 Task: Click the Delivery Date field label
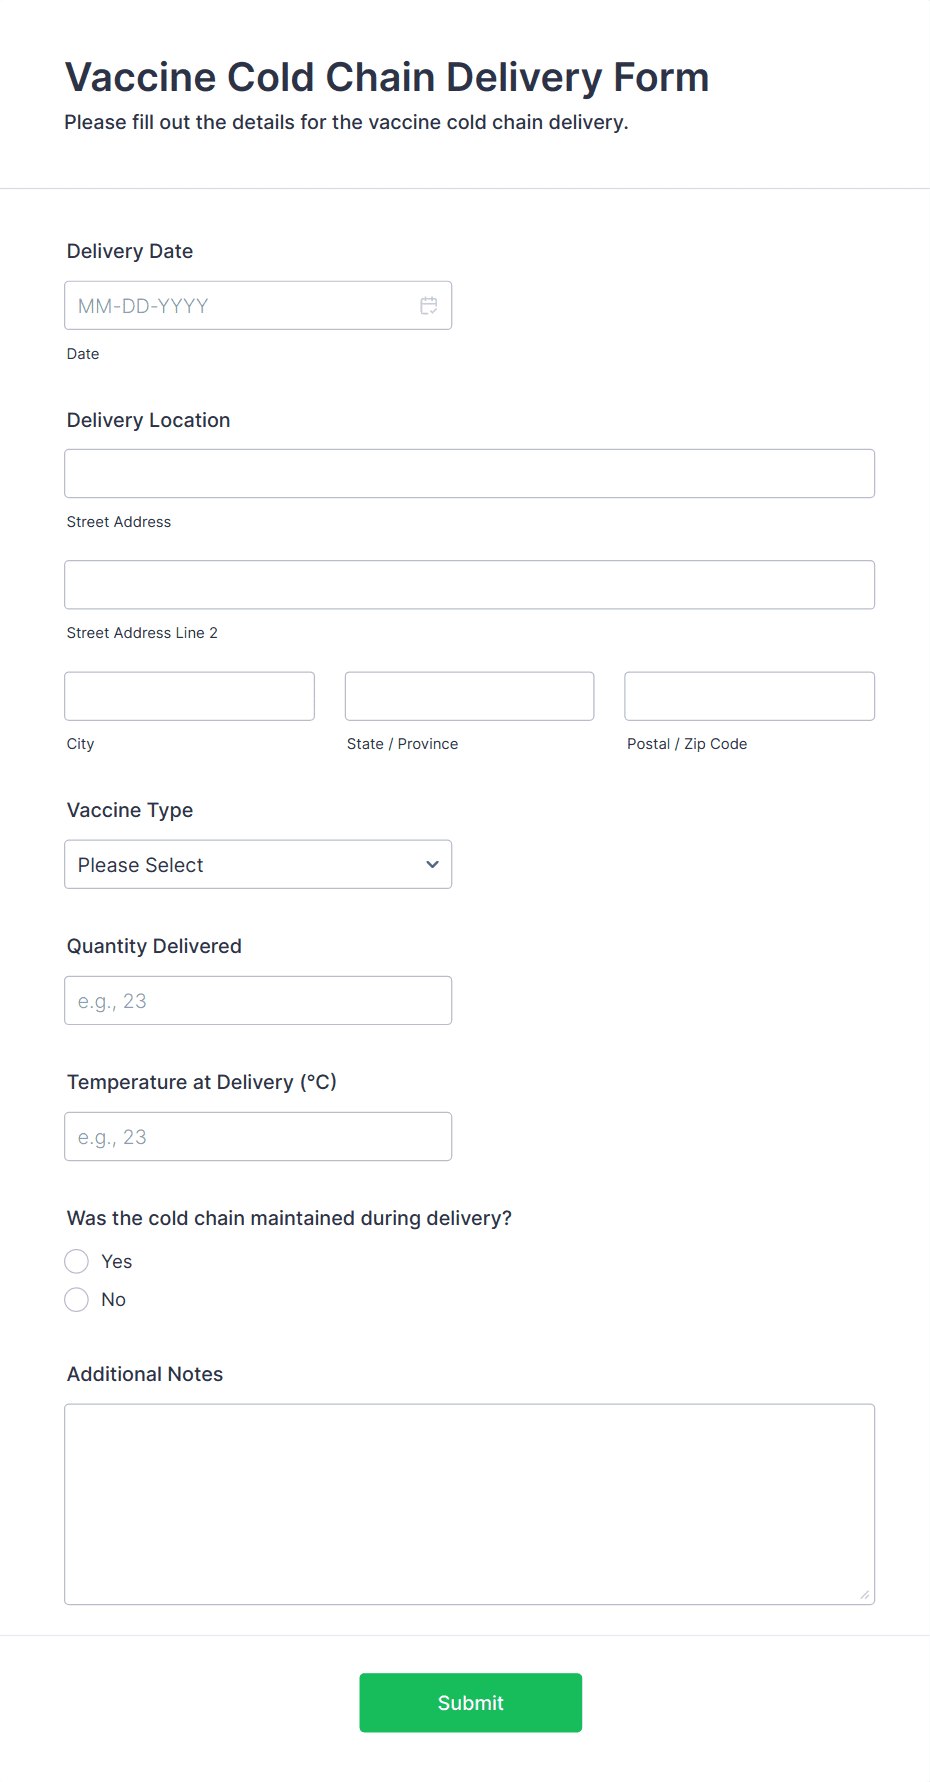(x=130, y=251)
